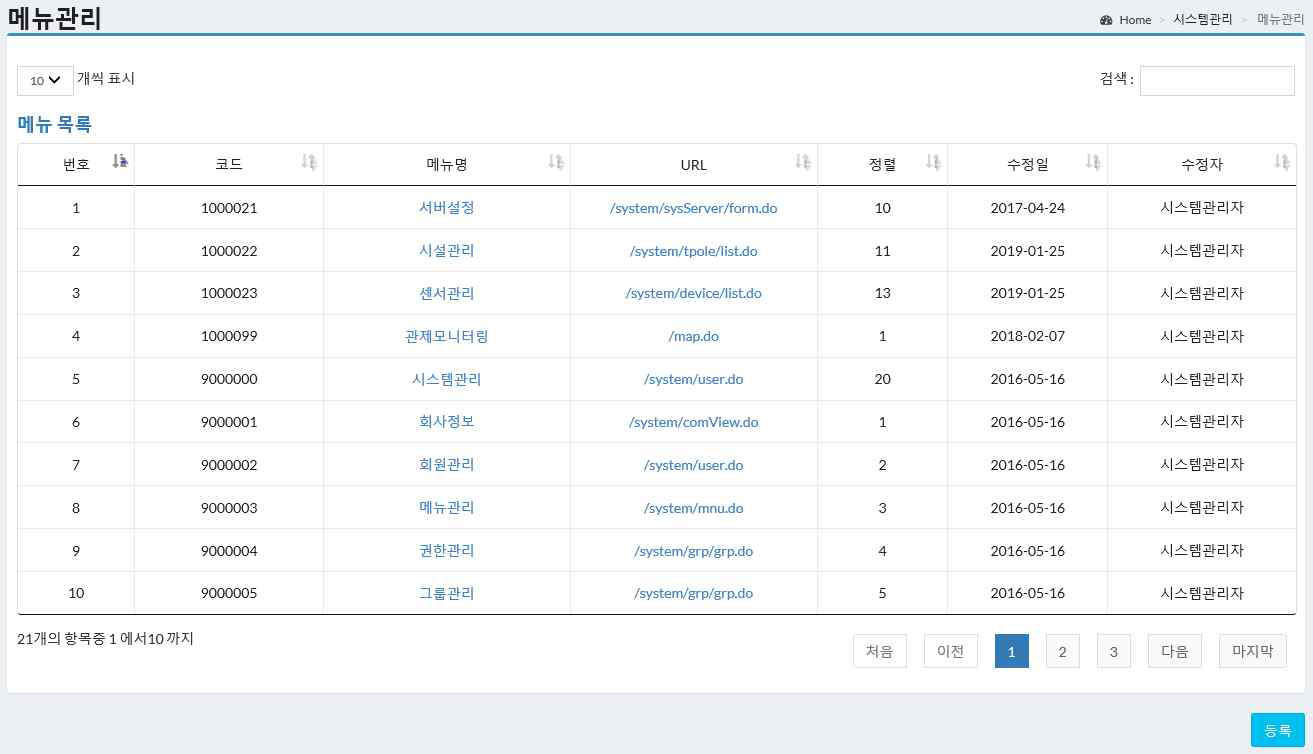Select code cell 1000021
Viewport: 1313px width, 754px height.
pyautogui.click(x=229, y=208)
